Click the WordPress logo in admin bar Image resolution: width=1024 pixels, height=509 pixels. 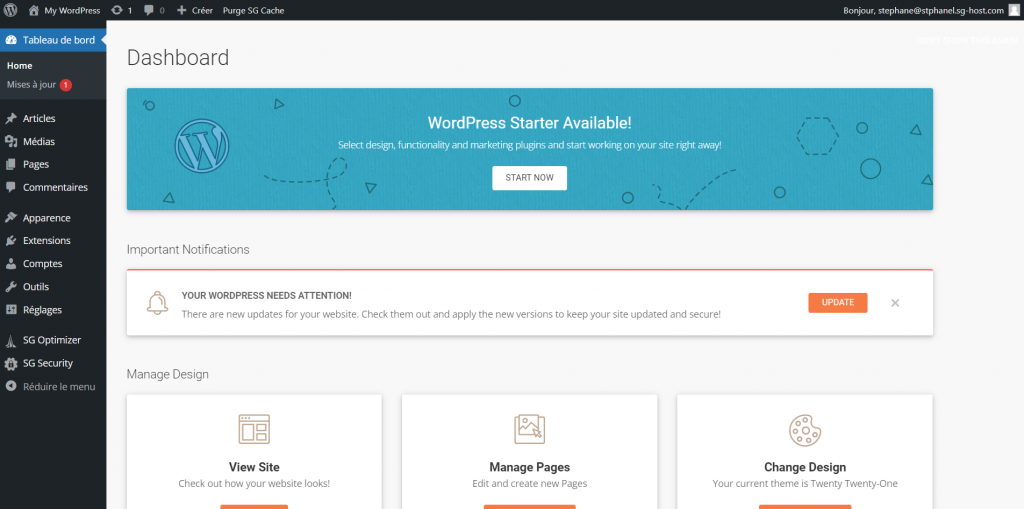(x=10, y=10)
